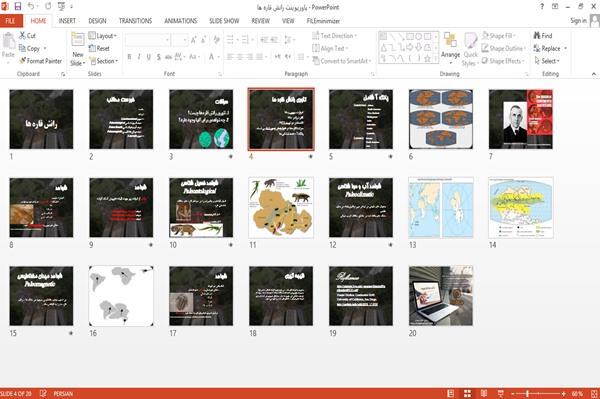The image size is (600, 399).
Task: Toggle Underline formatting
Action: [x=148, y=57]
